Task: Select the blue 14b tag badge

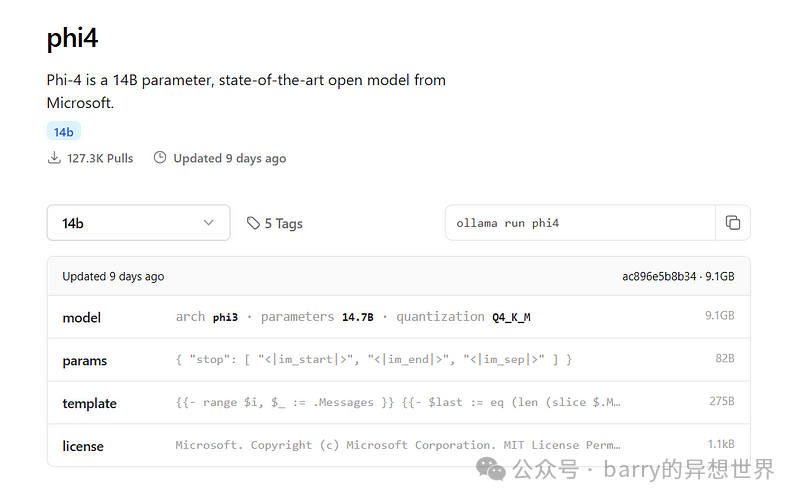Action: (63, 132)
